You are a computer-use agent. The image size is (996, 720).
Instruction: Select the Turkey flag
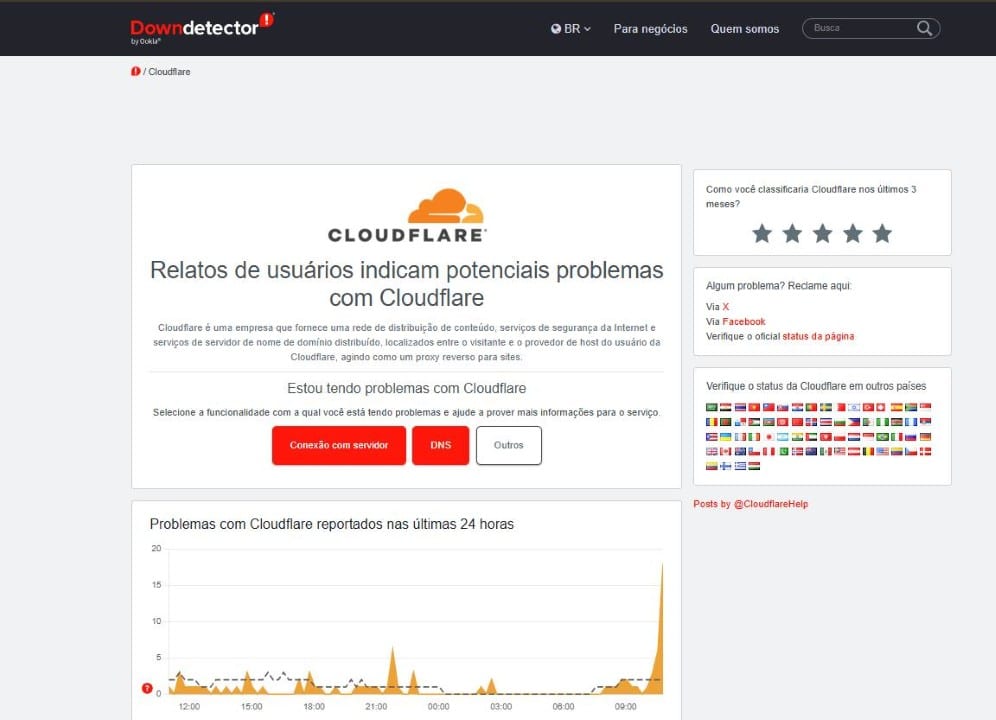point(868,407)
